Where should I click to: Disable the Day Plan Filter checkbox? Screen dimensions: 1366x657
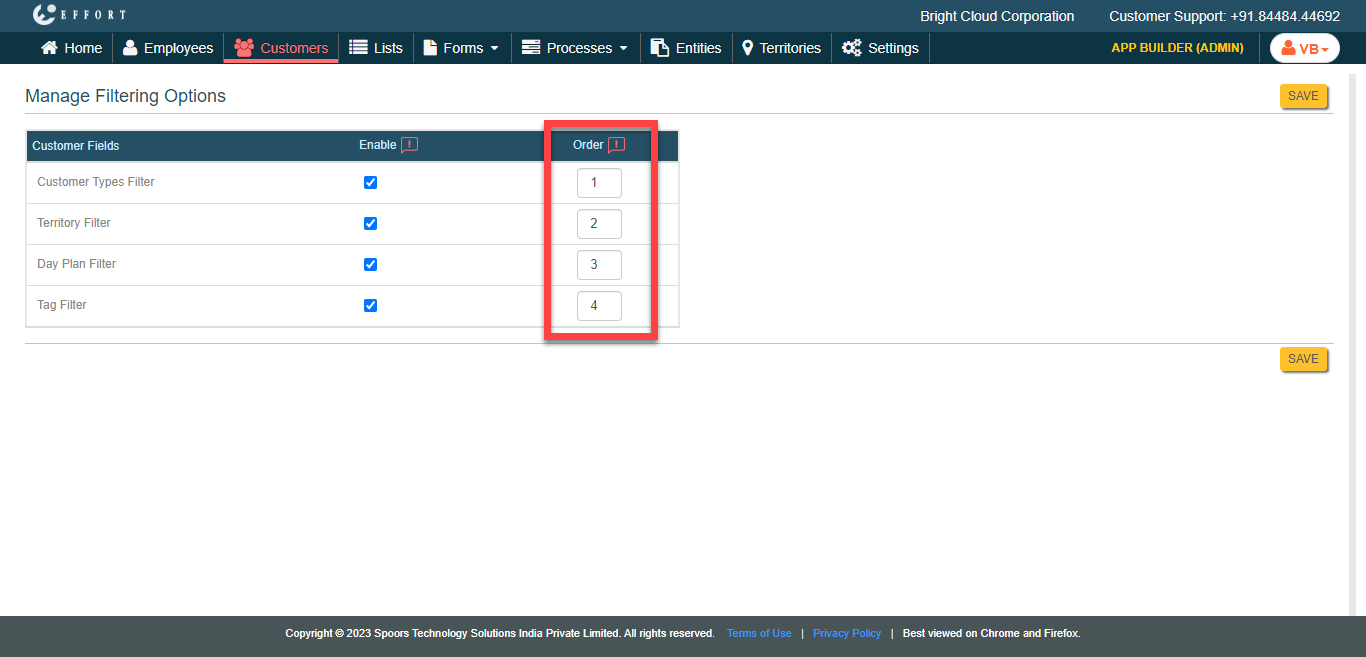click(370, 265)
